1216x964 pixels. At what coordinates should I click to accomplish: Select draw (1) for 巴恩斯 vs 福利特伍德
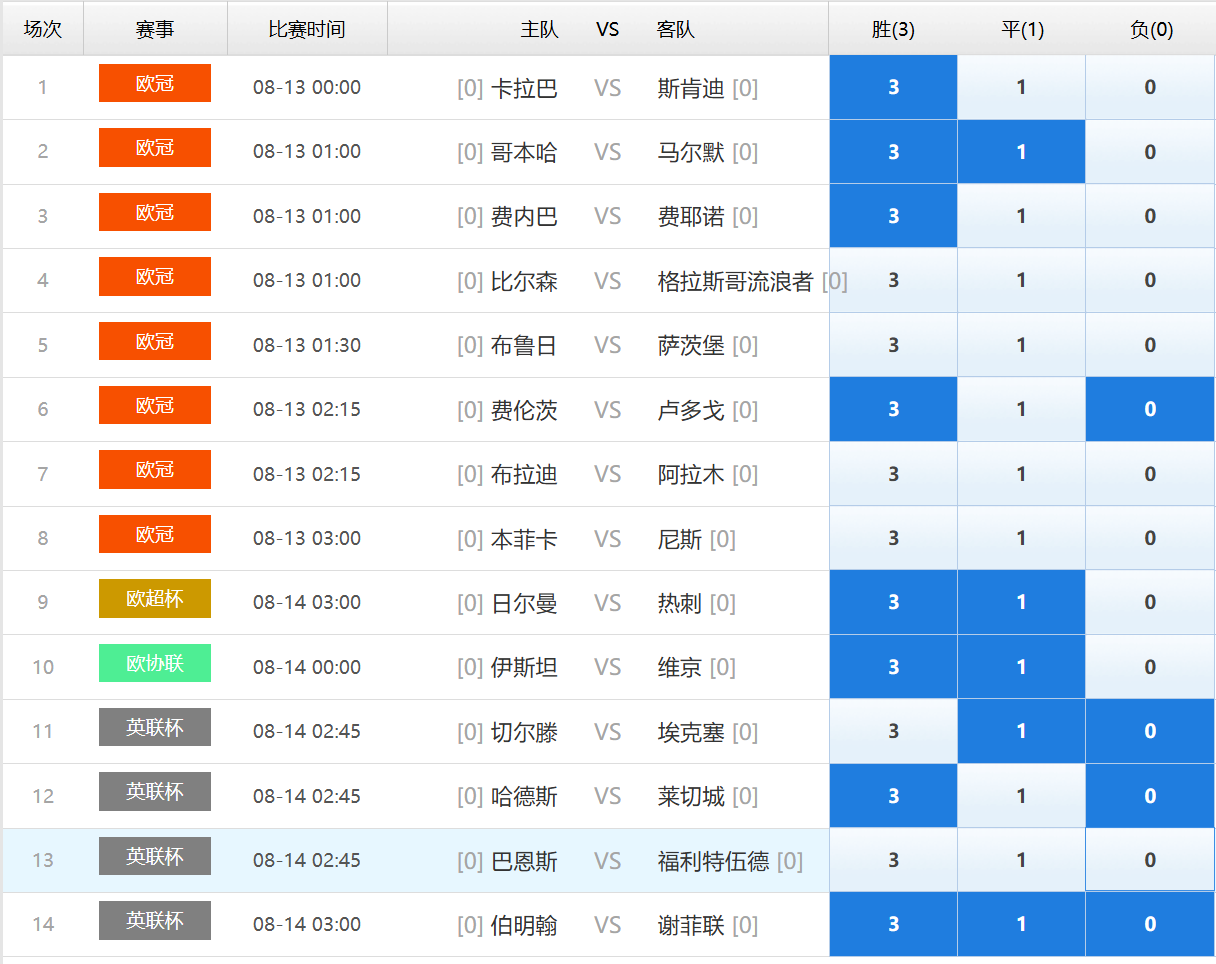tap(1021, 860)
